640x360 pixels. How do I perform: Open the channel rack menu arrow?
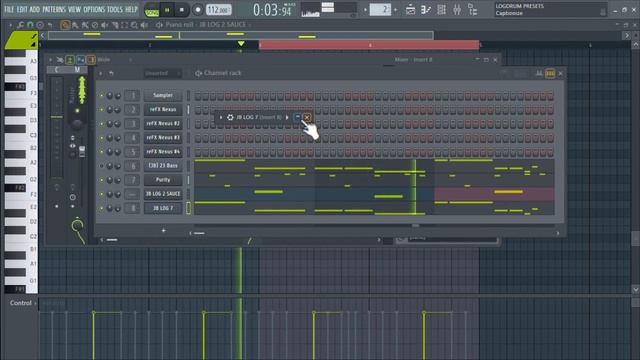pos(101,73)
